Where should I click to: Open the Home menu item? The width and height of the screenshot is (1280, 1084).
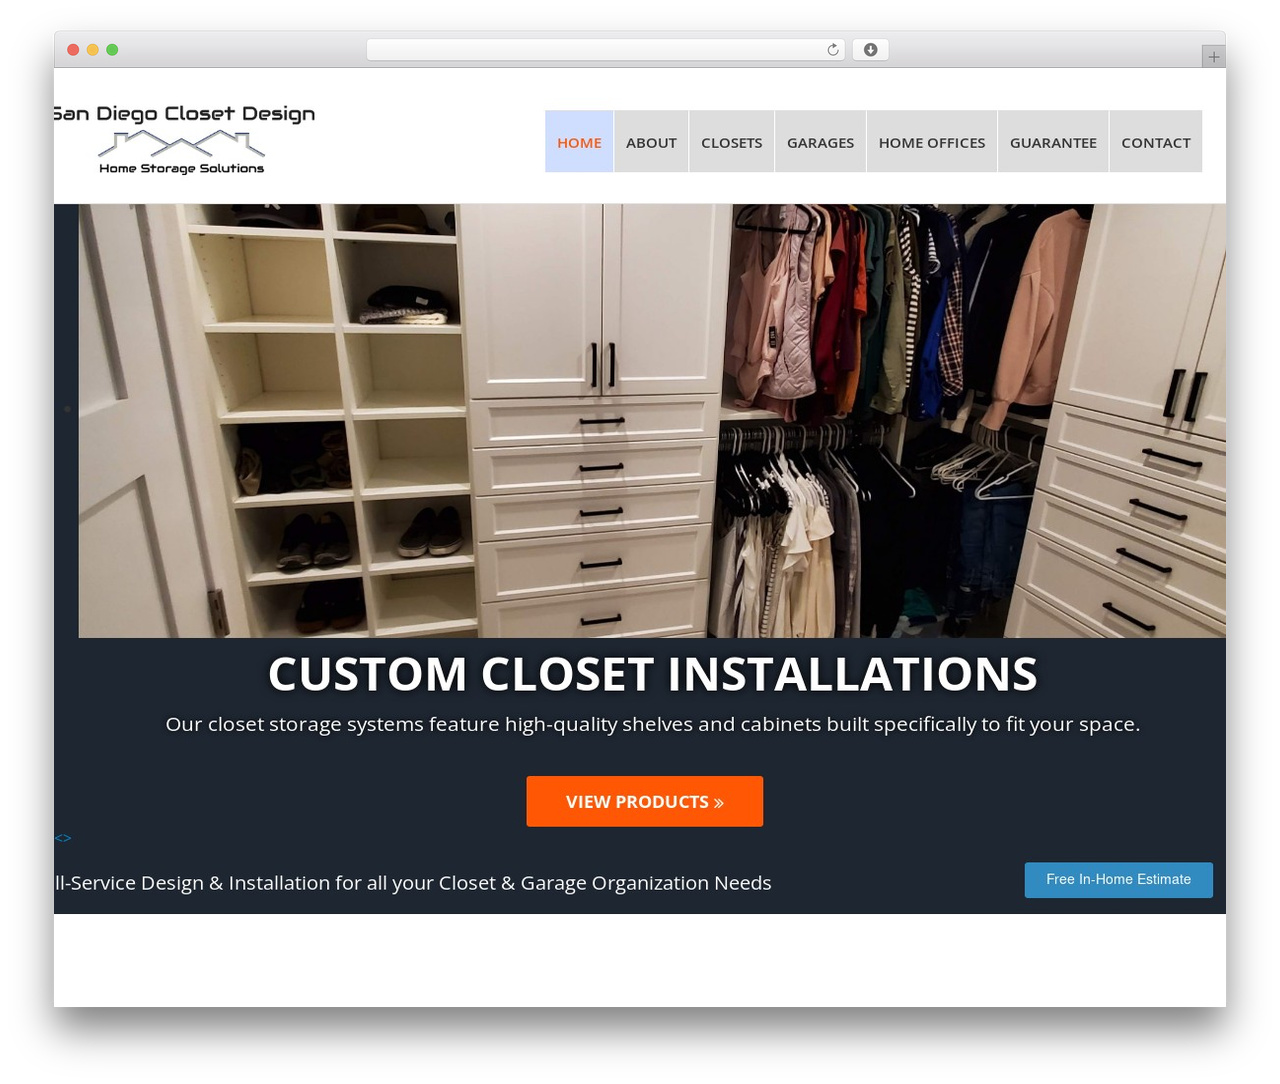tap(579, 142)
